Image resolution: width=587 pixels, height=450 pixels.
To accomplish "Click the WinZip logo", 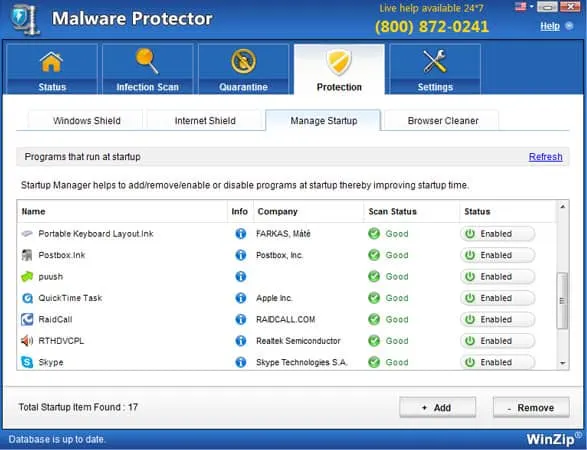I will (554, 438).
